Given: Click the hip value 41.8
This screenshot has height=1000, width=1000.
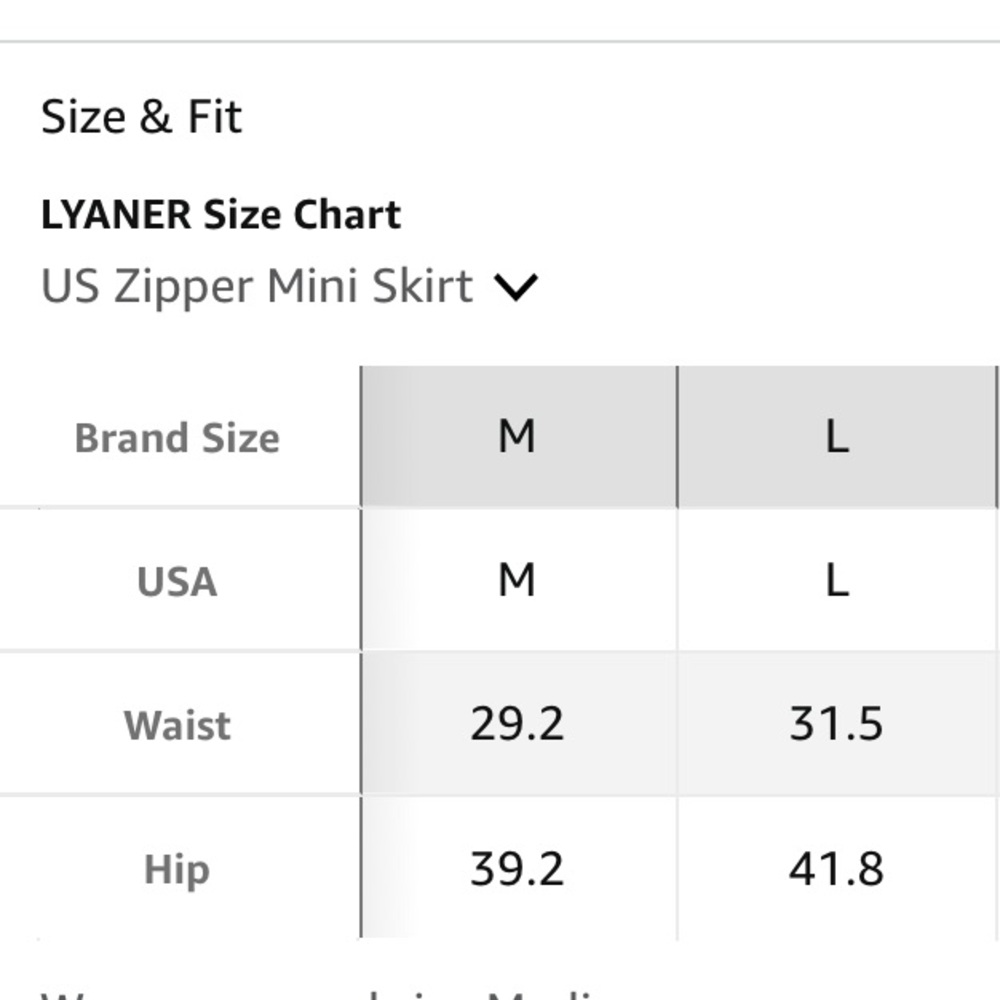Looking at the screenshot, I should click(836, 869).
